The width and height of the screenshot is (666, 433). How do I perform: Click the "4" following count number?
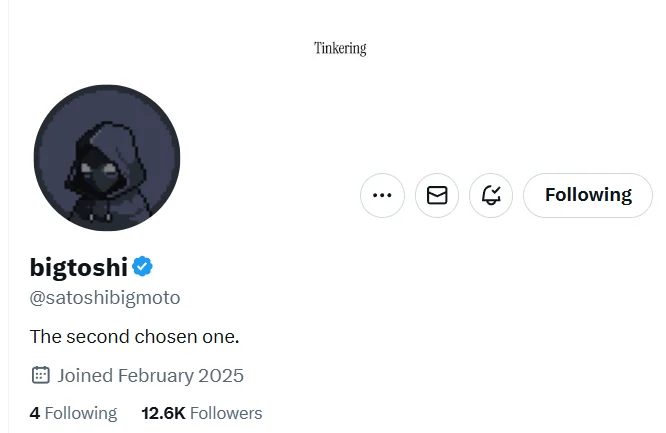tap(35, 413)
